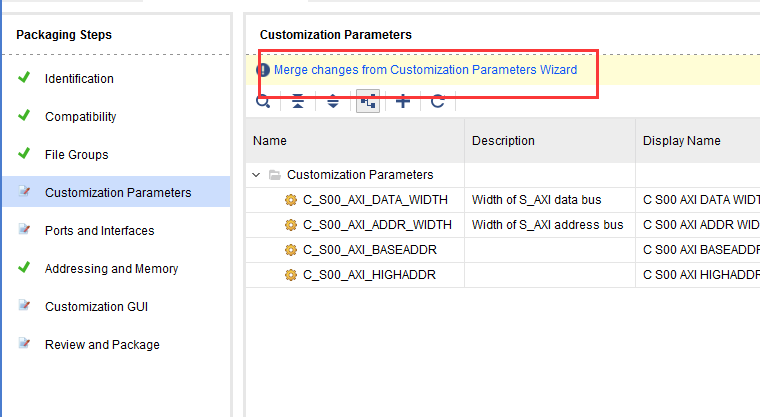Sort by the Description column header
Viewport: 760px width, 417px height.
503,141
